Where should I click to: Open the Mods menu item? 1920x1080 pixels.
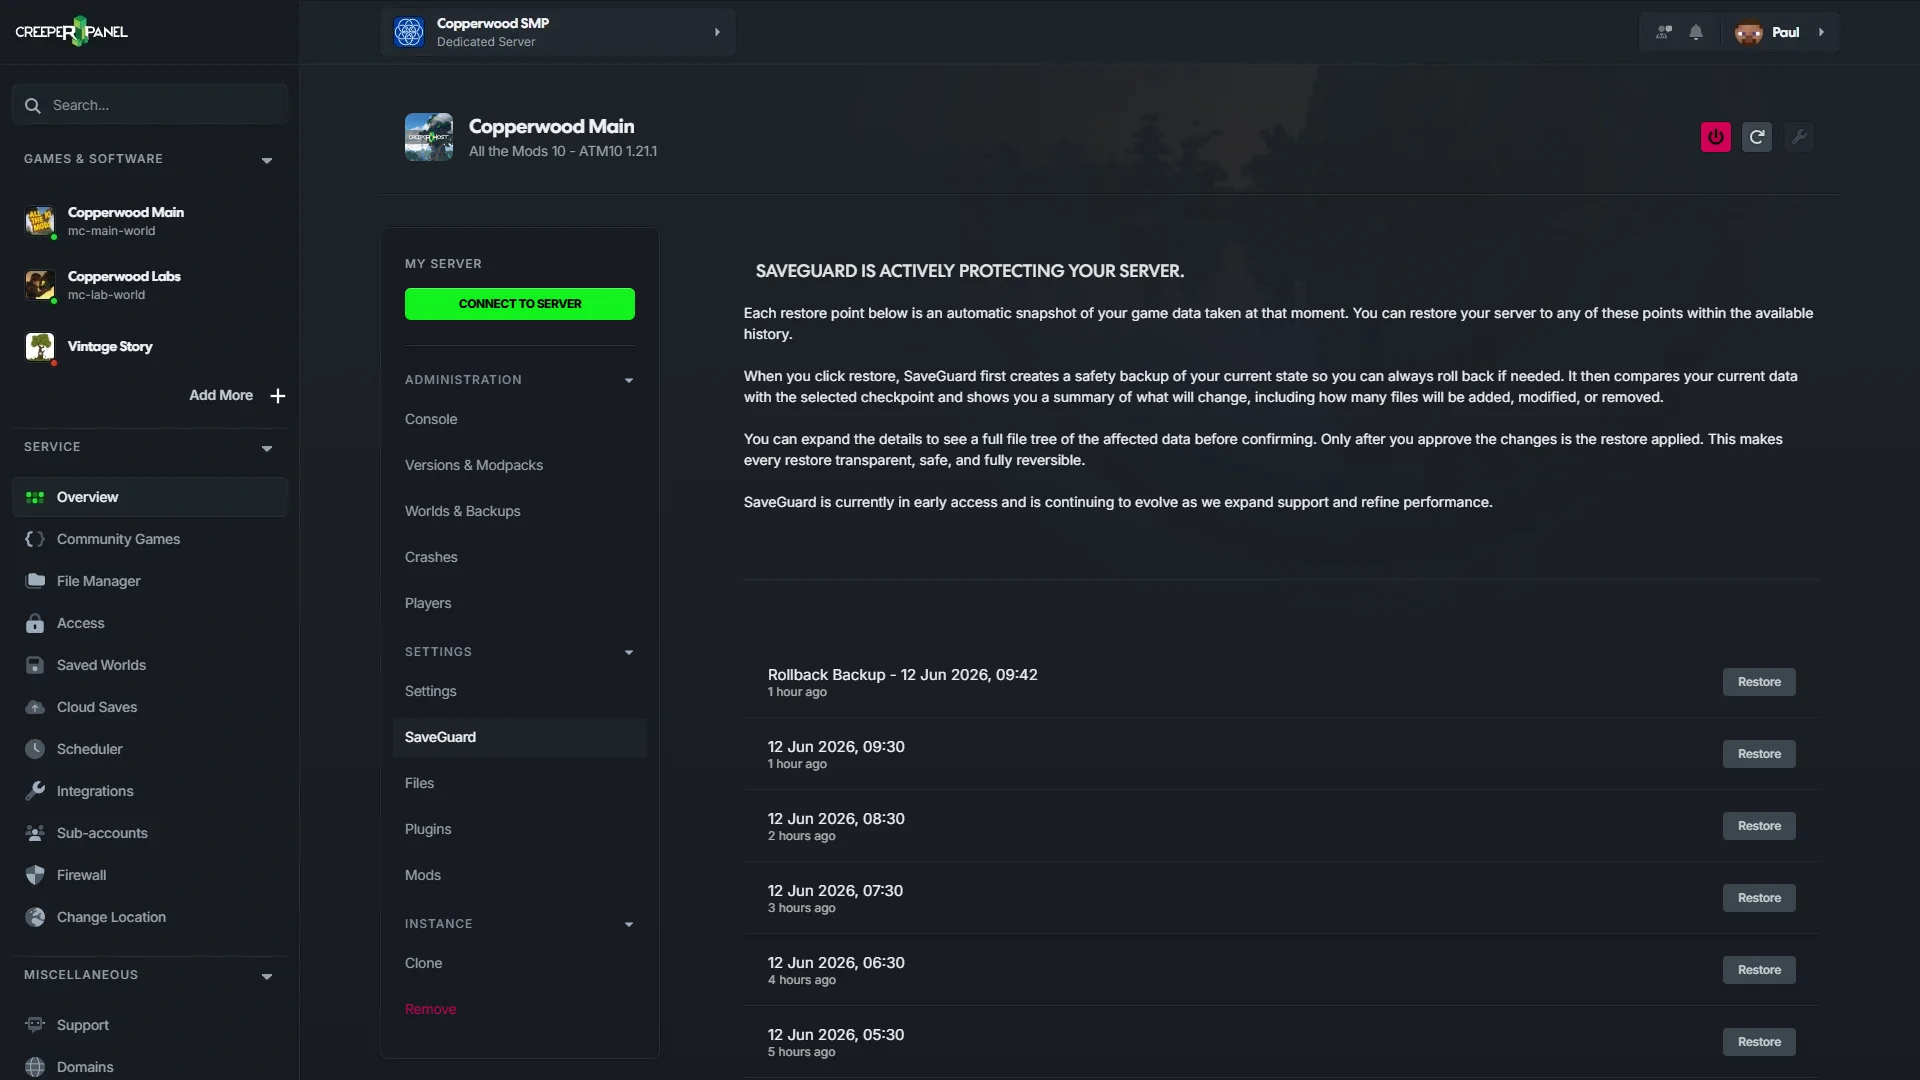(x=423, y=875)
